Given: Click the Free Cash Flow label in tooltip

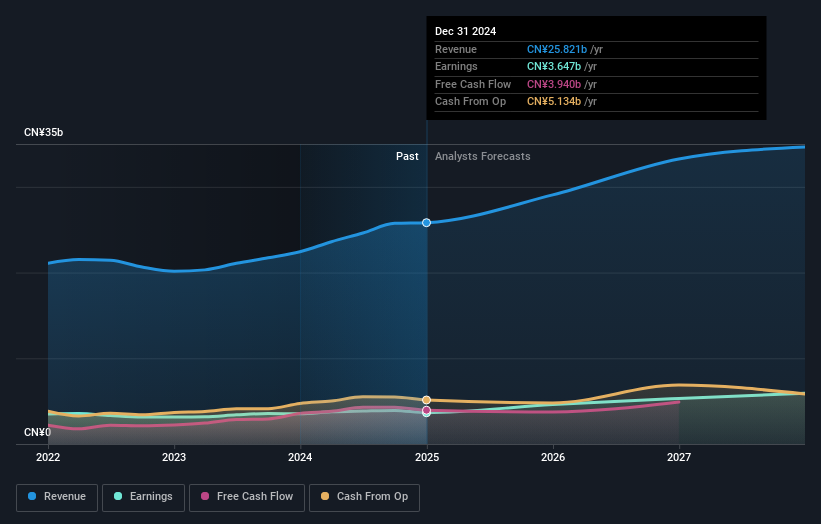Looking at the screenshot, I should 473,84.
